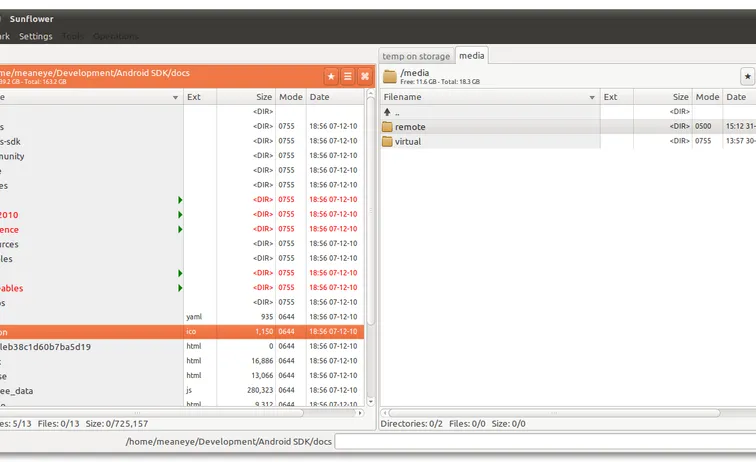Click the left panel vertical scrollbar down arrow
This screenshot has width=756, height=462.
pyautogui.click(x=371, y=402)
